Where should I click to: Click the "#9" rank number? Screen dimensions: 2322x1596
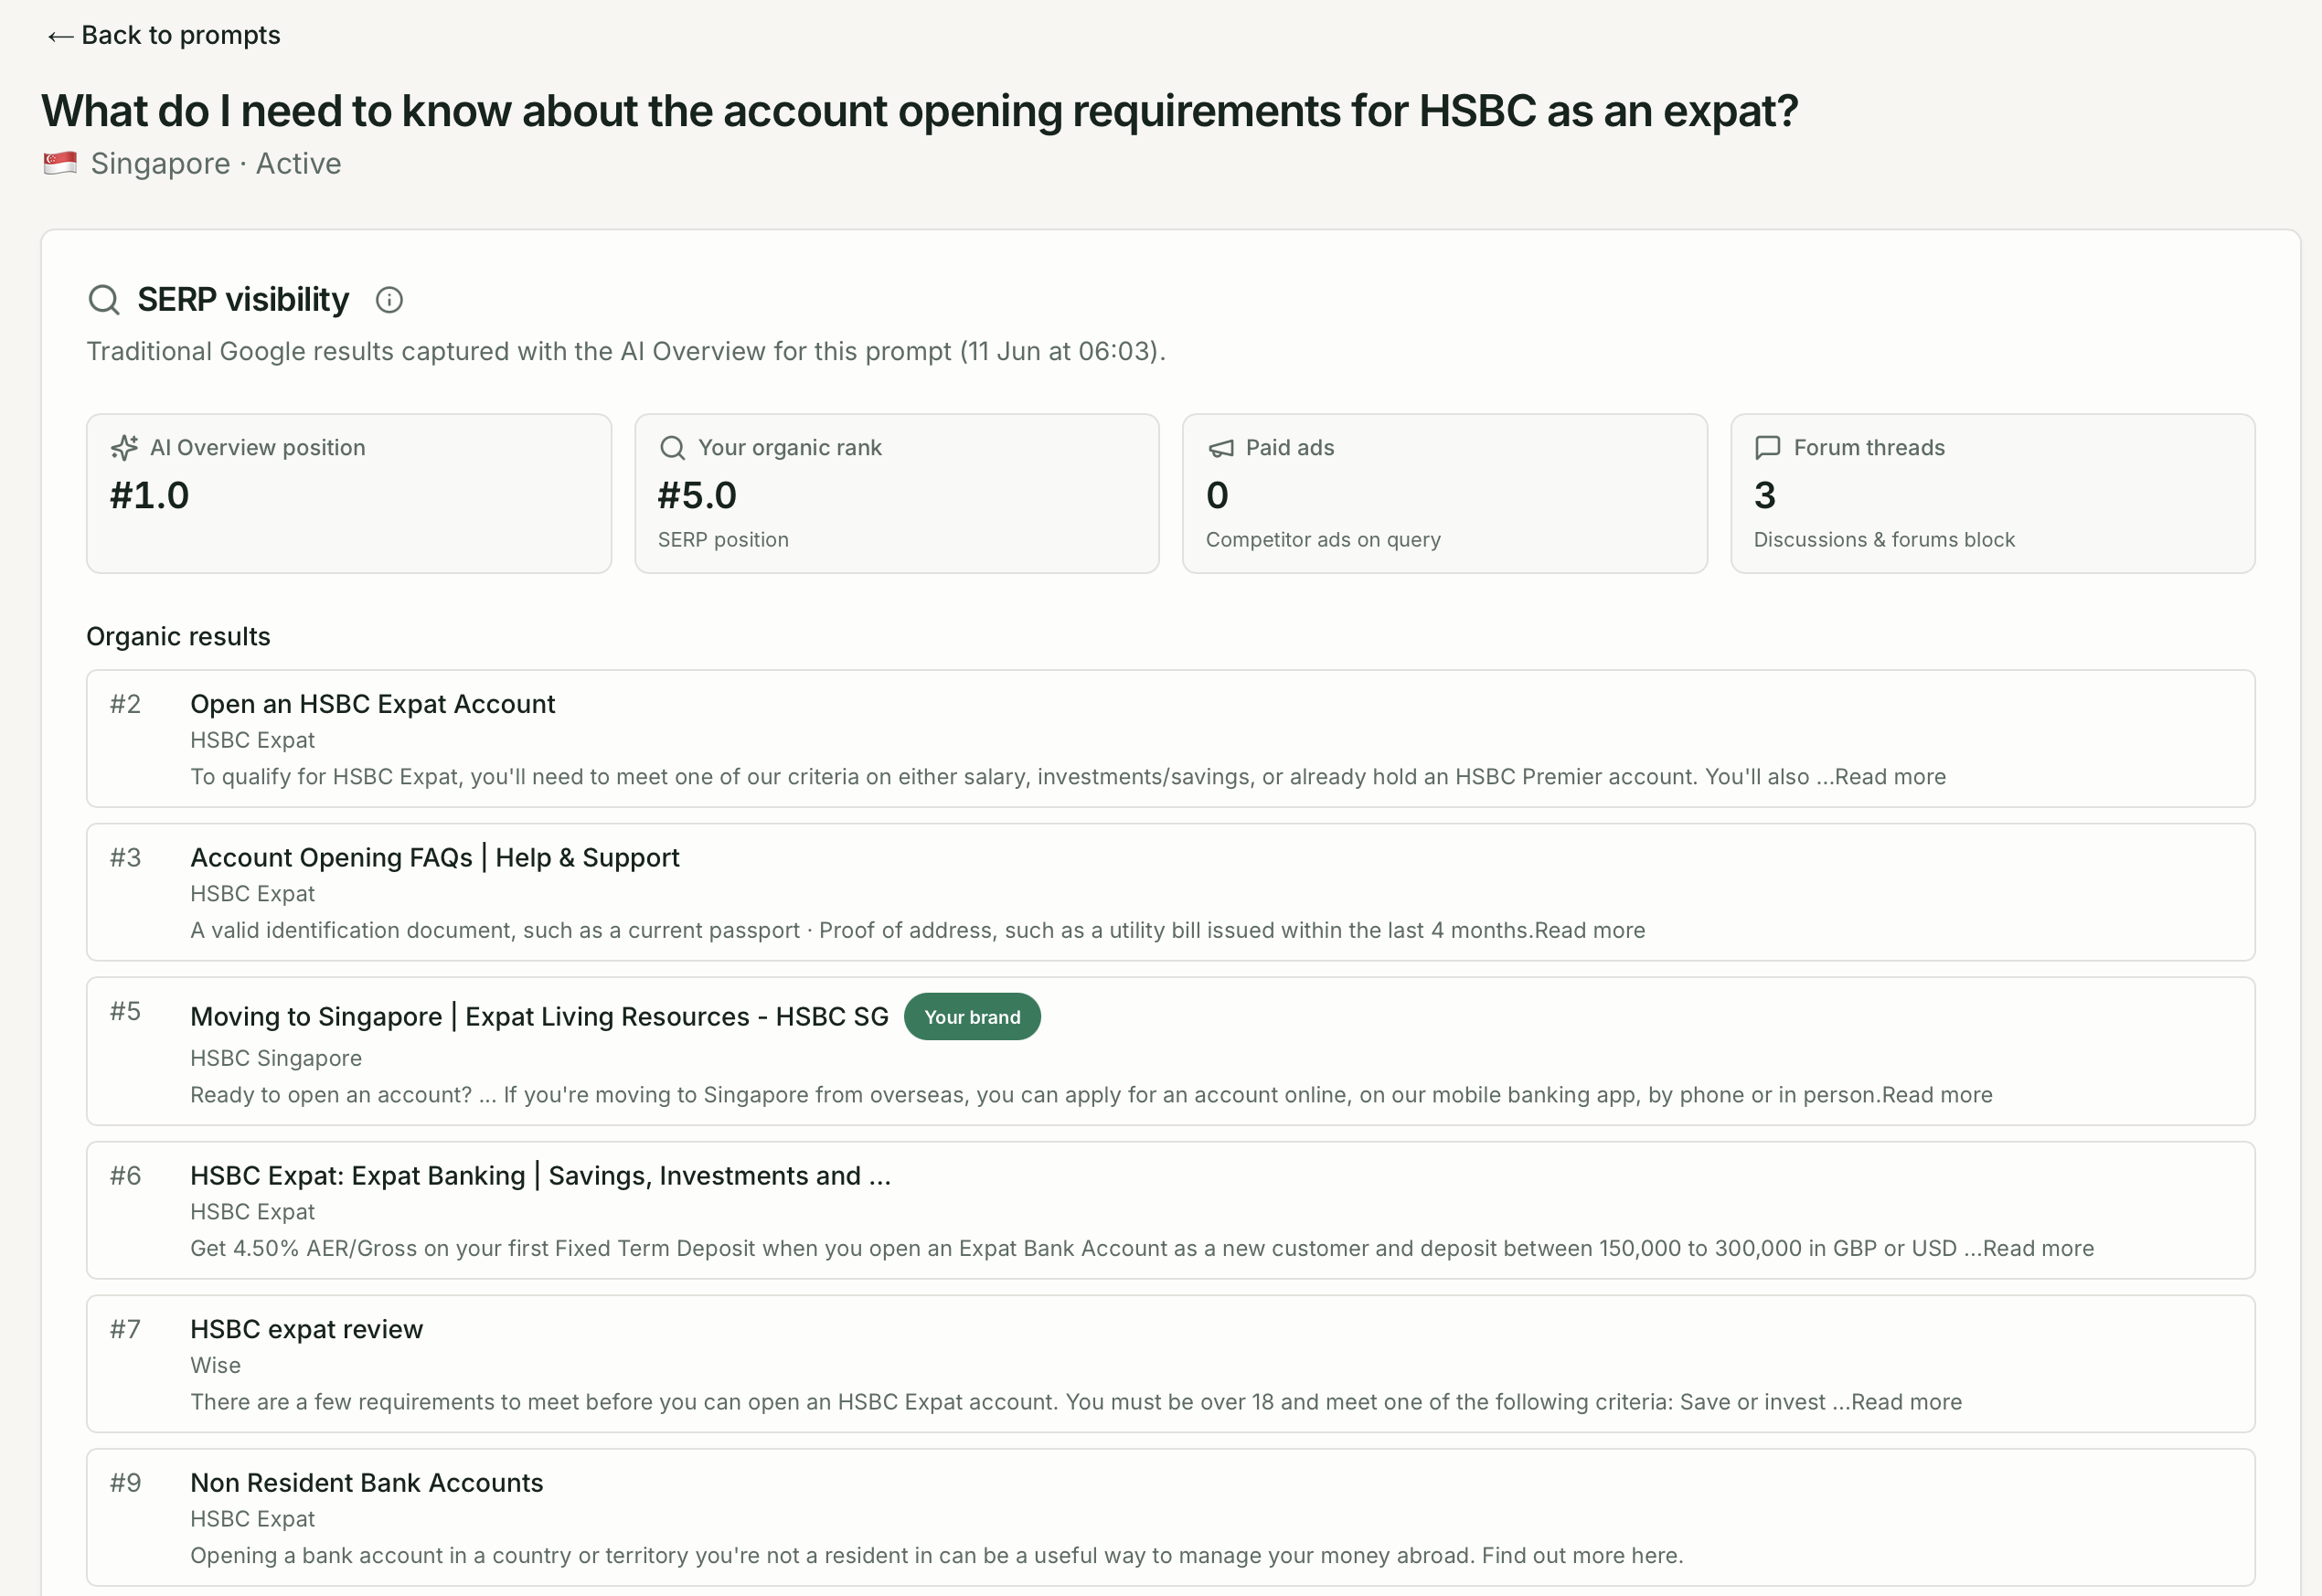pos(125,1483)
